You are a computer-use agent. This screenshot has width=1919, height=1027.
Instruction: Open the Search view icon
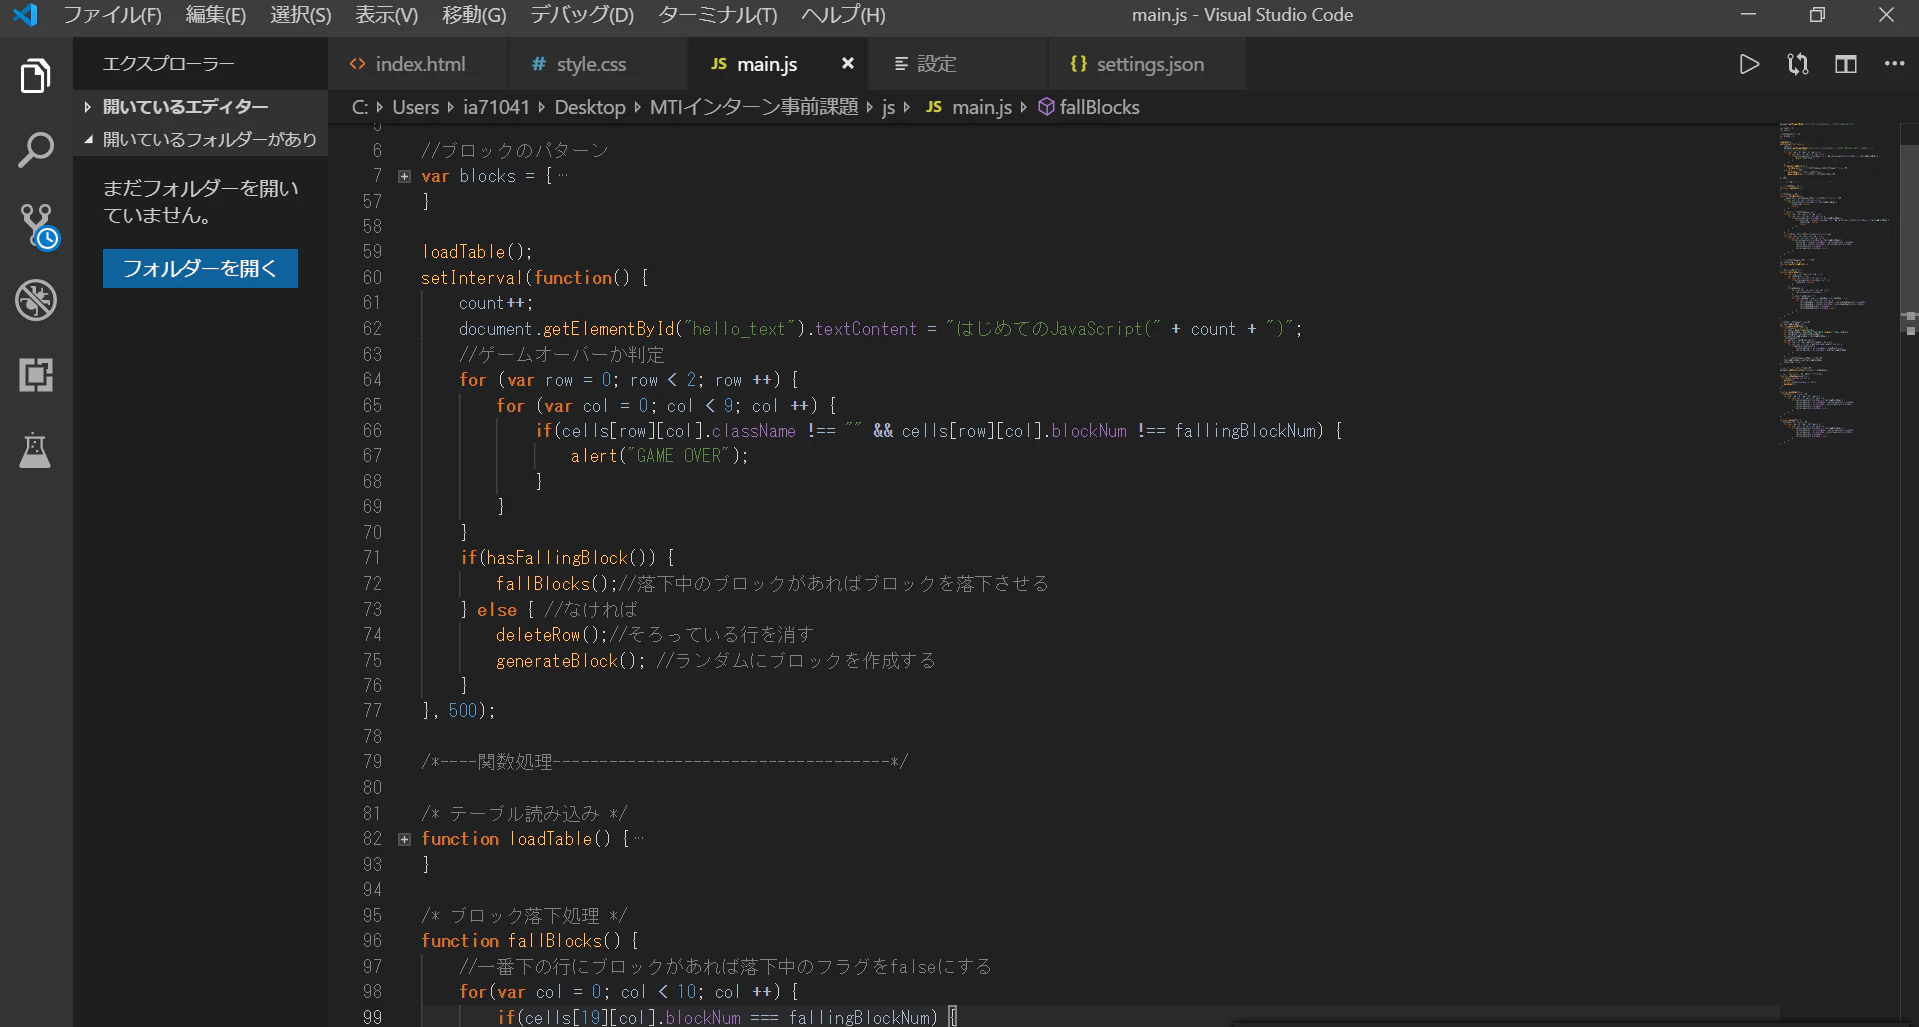[36, 151]
